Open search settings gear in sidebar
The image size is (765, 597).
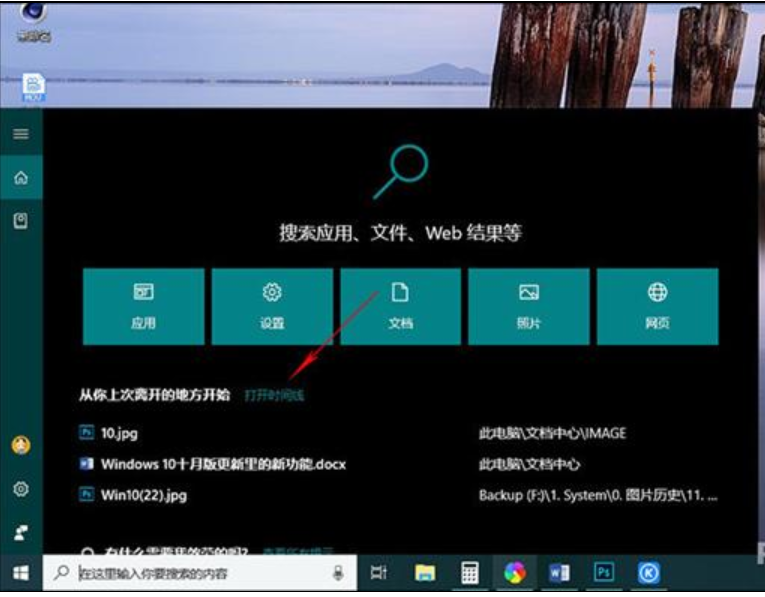coord(20,489)
